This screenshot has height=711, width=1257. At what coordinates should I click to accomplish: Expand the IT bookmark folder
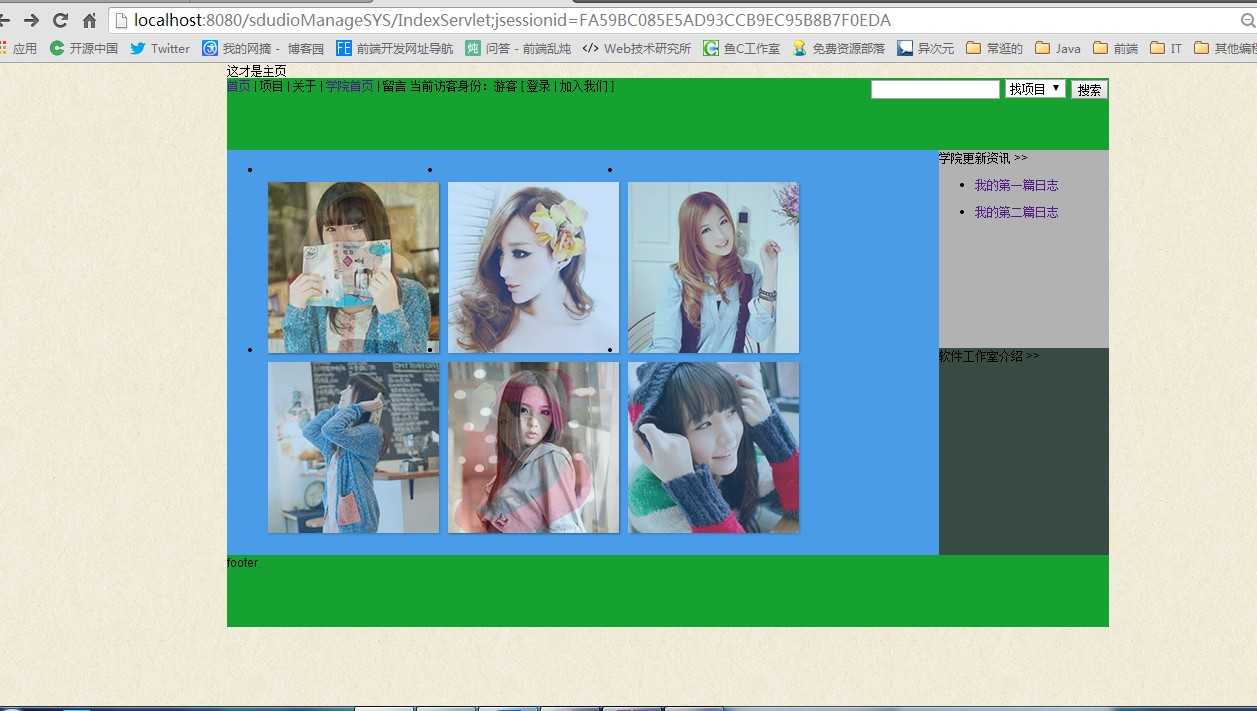1166,48
